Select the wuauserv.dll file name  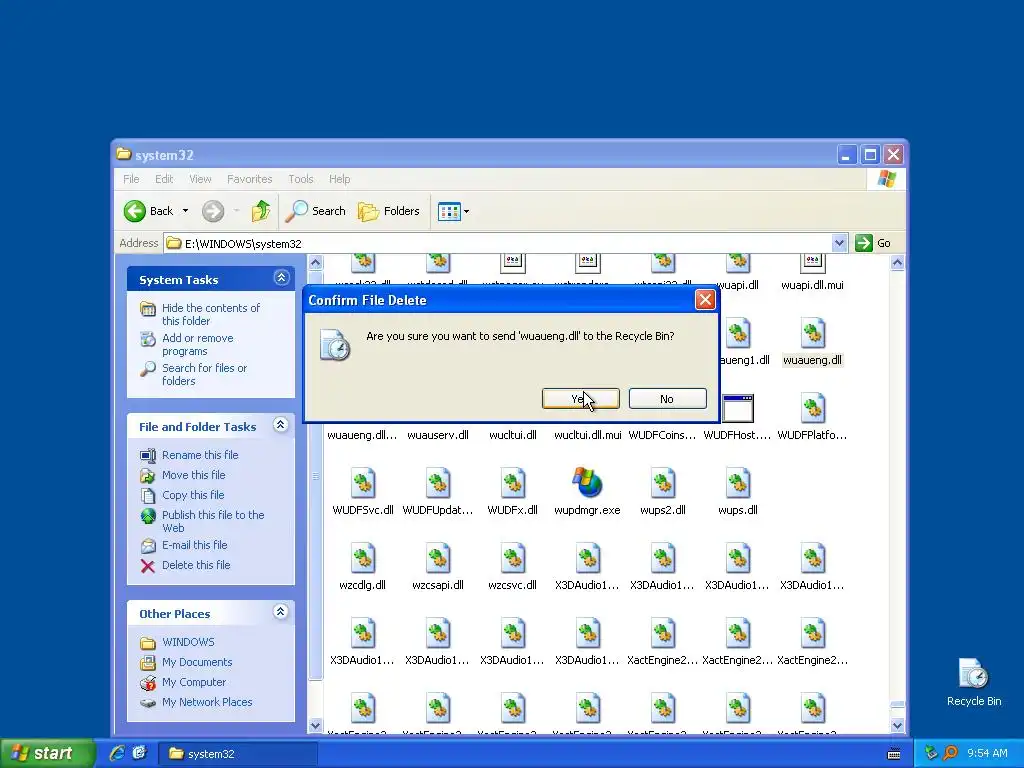click(x=438, y=435)
